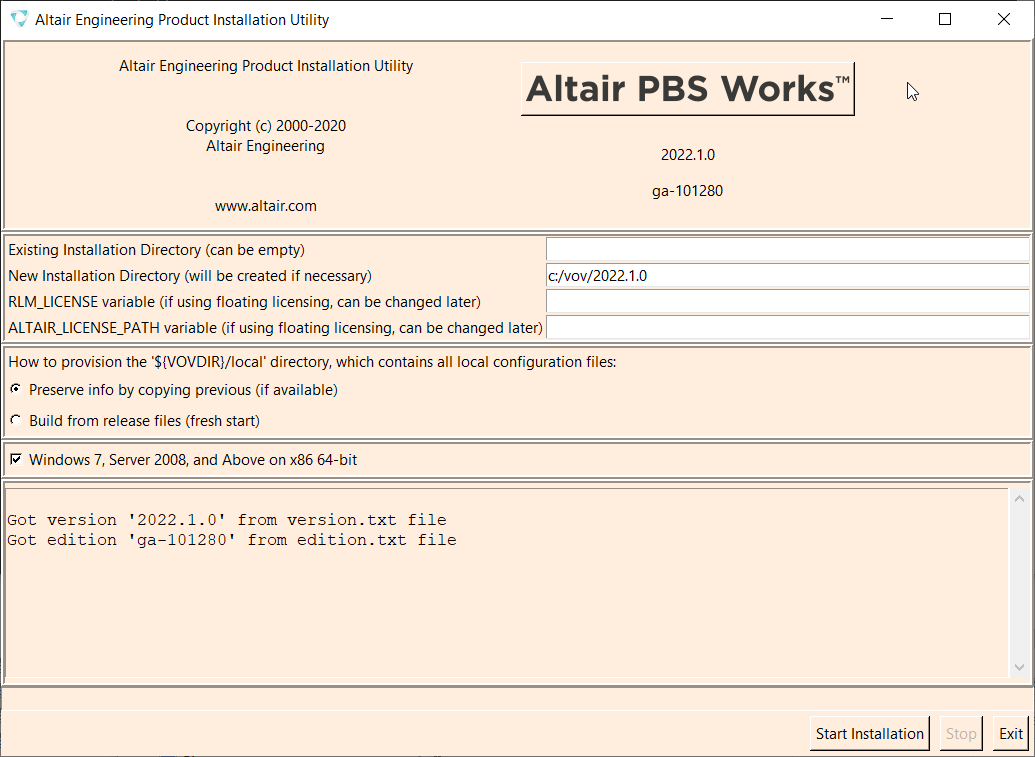Image resolution: width=1035 pixels, height=757 pixels.
Task: Click the Existing Installation Directory field
Action: pyautogui.click(x=787, y=250)
